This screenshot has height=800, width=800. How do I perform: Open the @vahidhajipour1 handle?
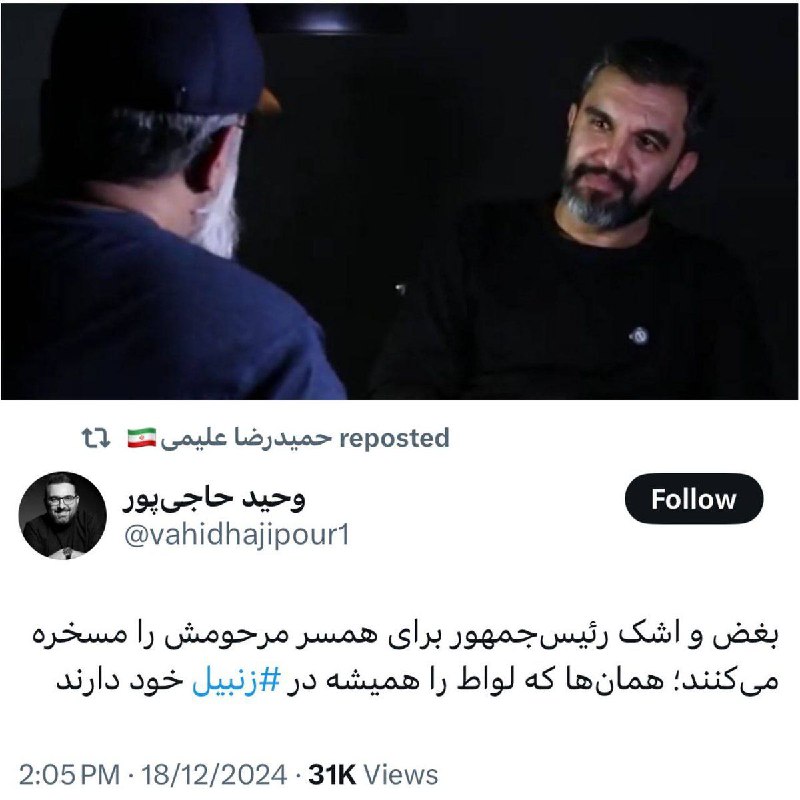coord(237,535)
